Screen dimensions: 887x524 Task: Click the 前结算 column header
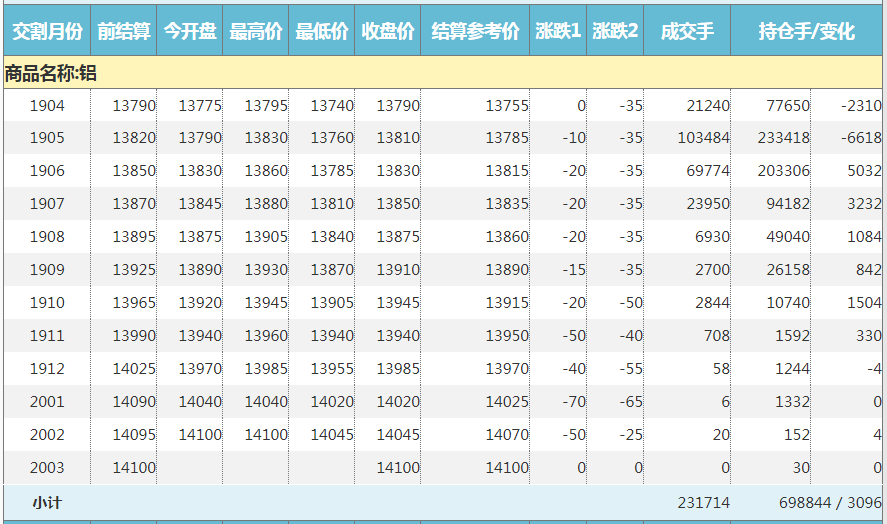click(x=124, y=31)
